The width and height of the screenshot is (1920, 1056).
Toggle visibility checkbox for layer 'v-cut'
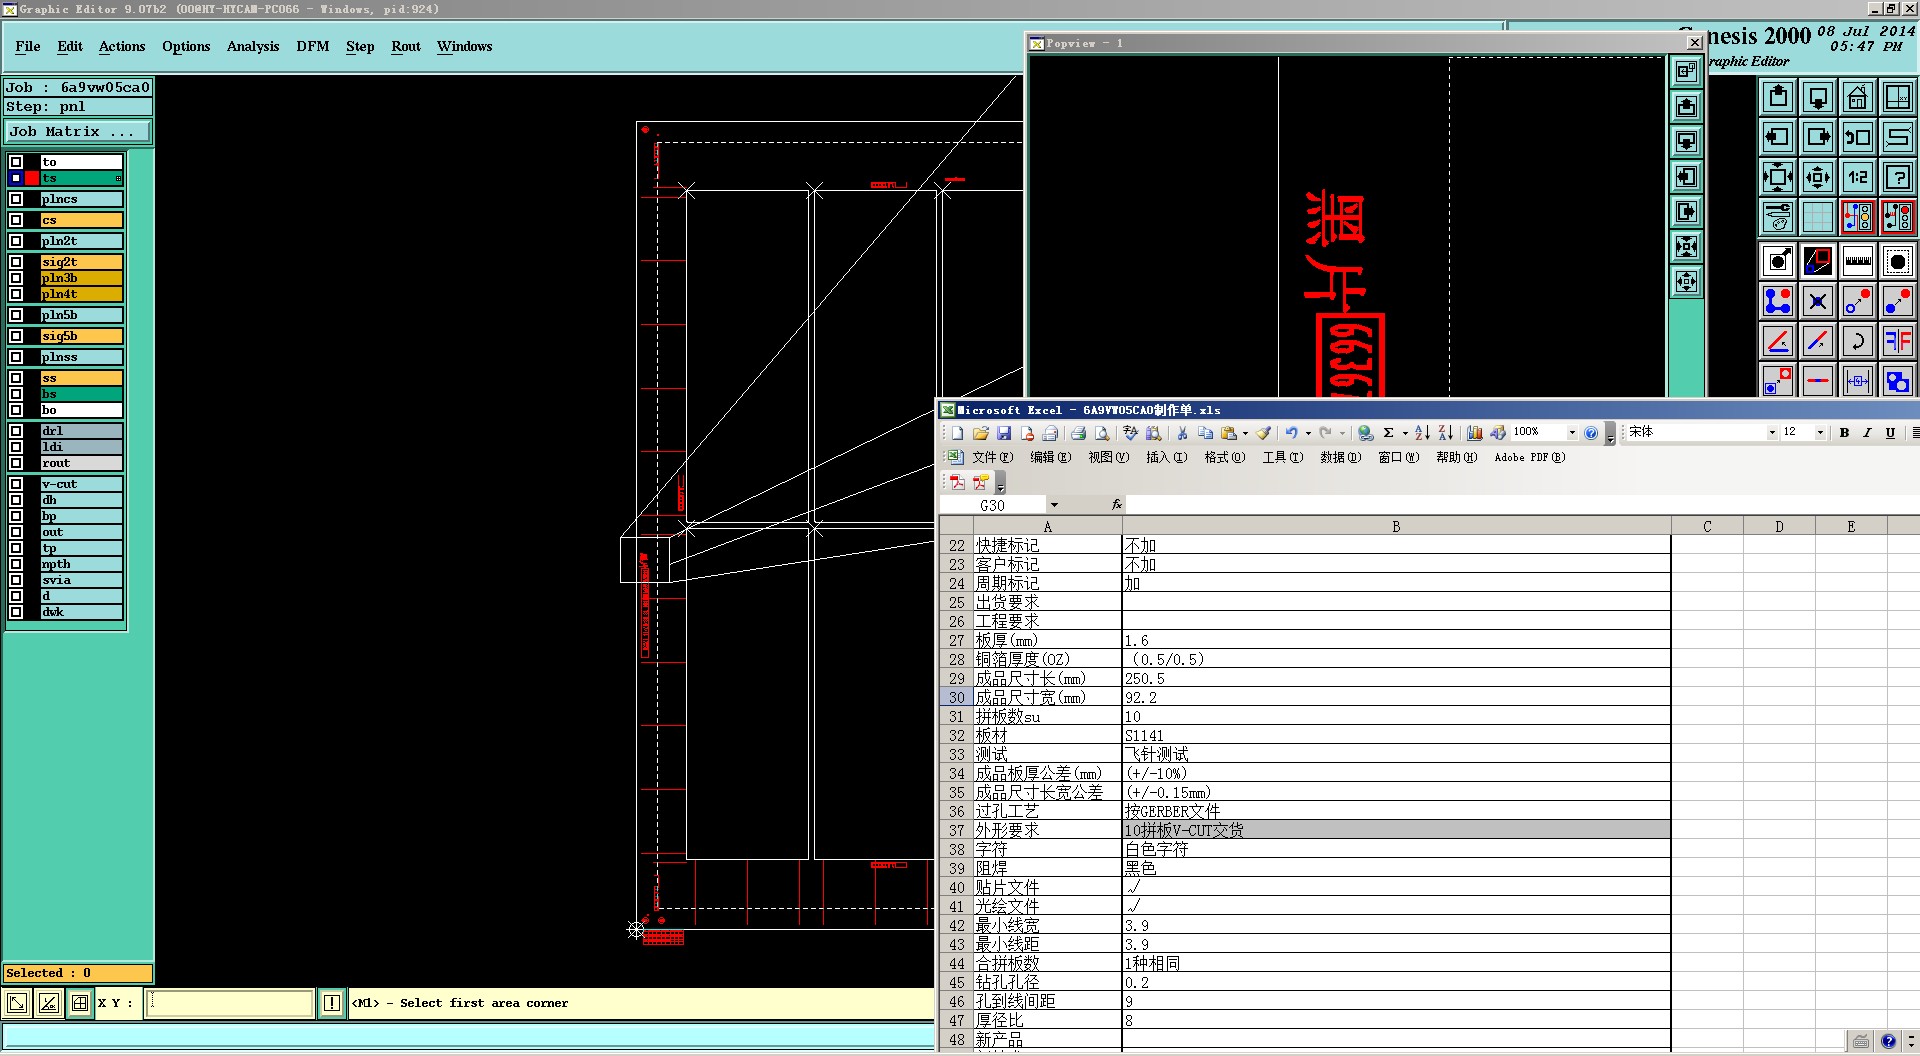[16, 484]
